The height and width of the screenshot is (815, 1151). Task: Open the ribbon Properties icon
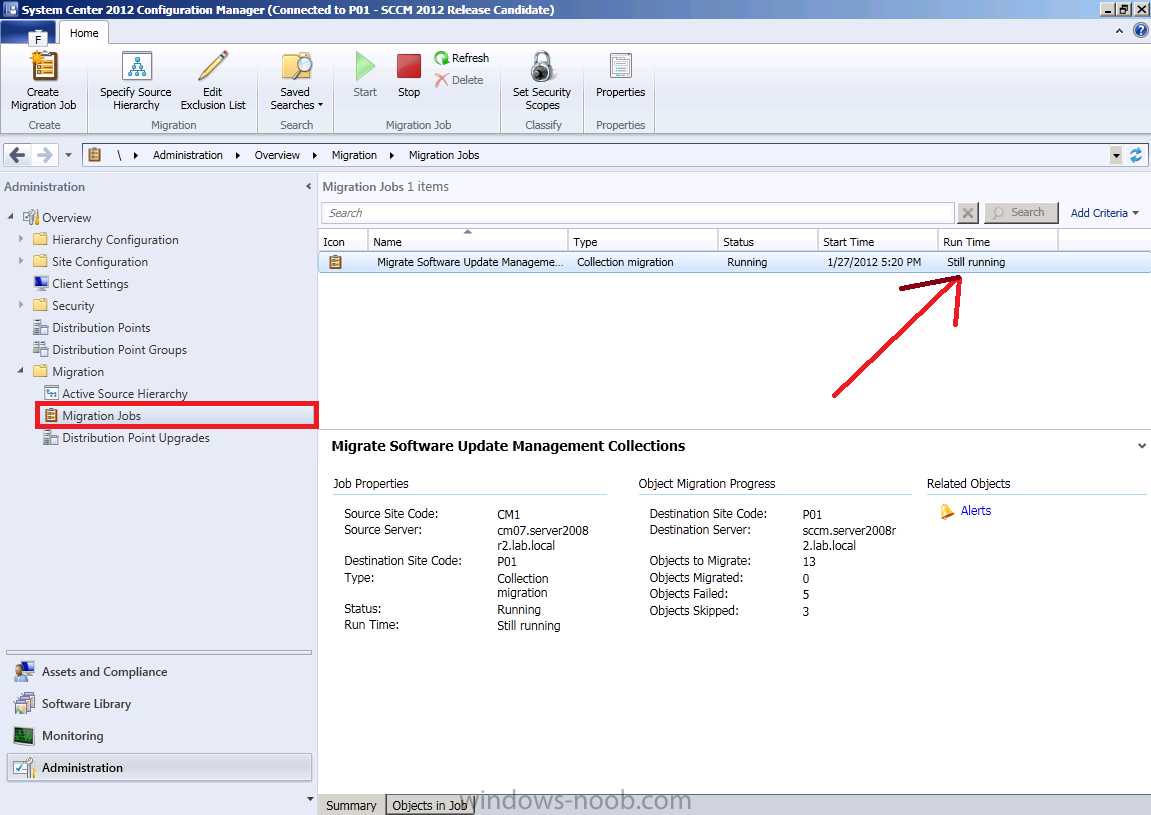(620, 66)
